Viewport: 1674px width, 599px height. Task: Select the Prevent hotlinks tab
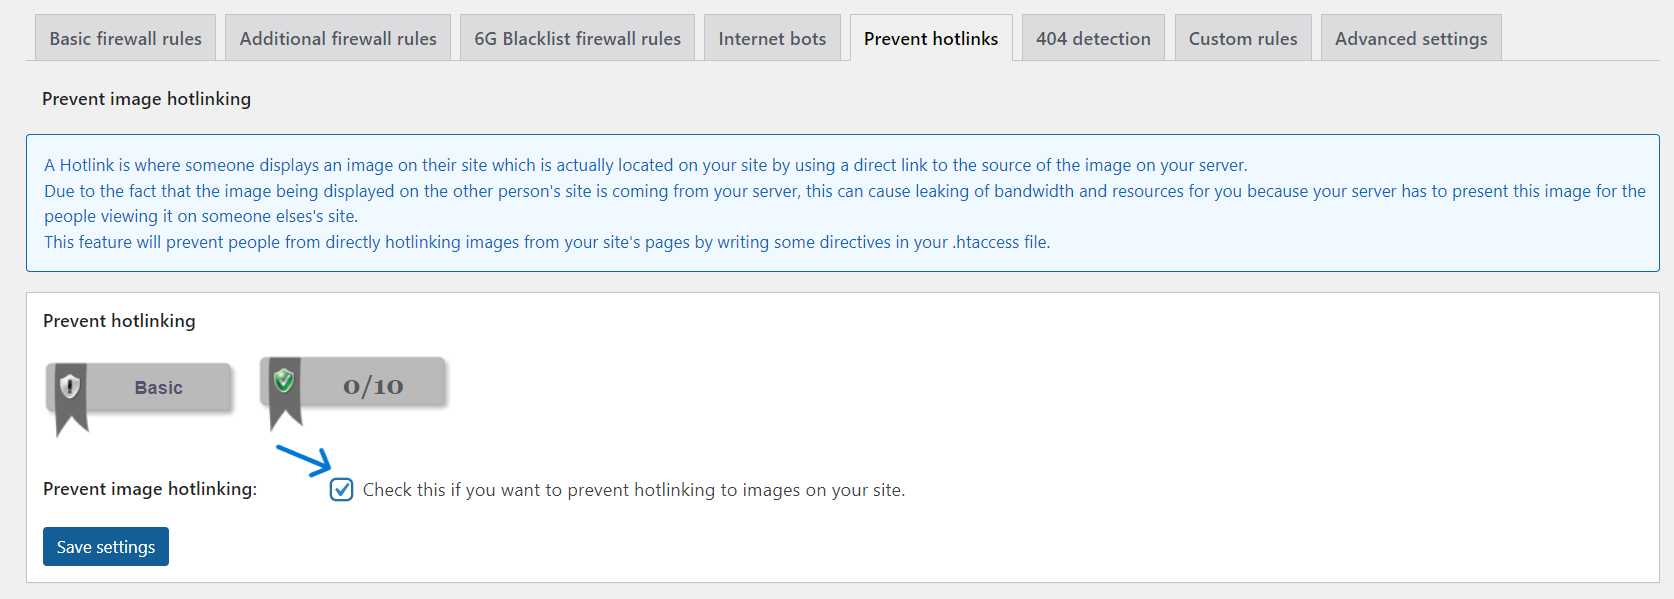[931, 39]
